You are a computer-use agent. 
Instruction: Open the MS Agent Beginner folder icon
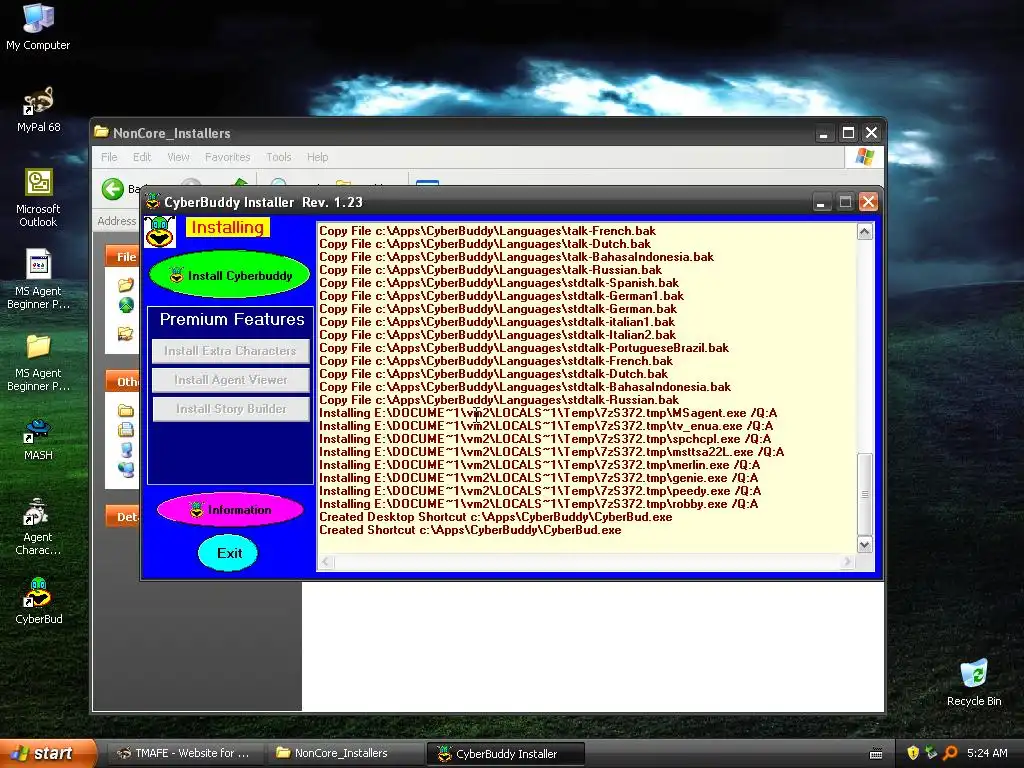pos(38,362)
